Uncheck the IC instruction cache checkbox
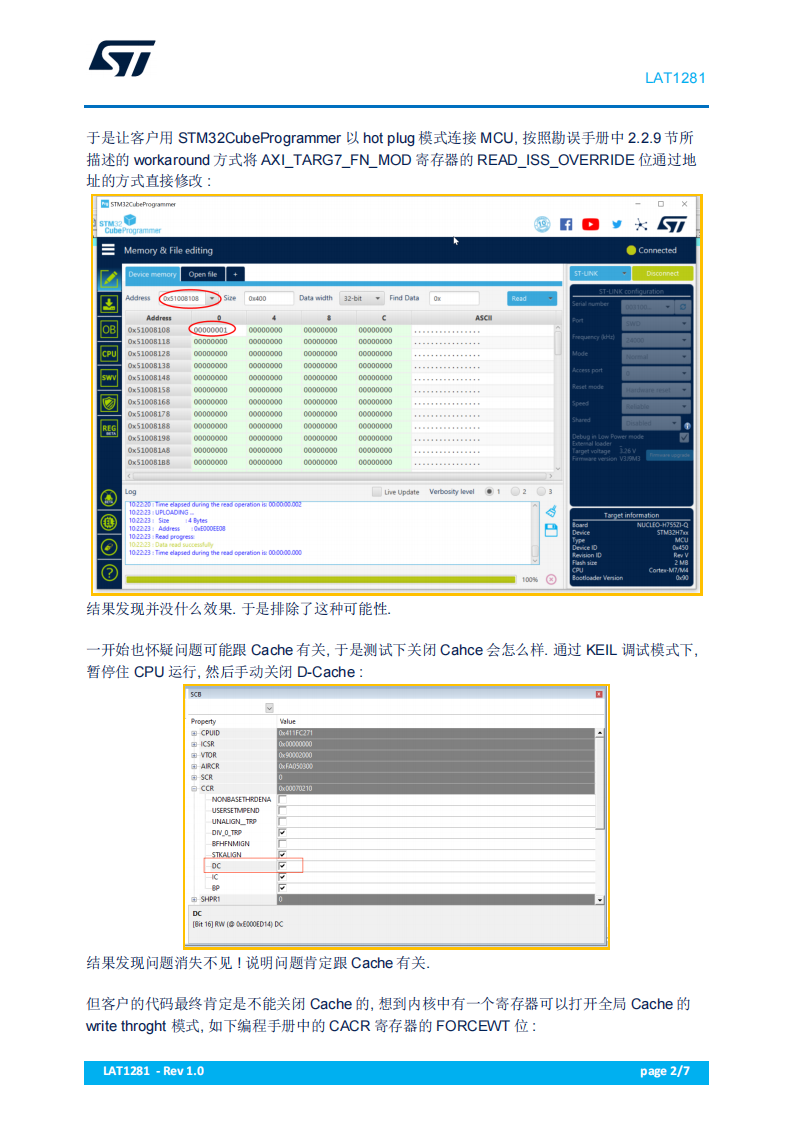793x1122 pixels. [x=282, y=877]
